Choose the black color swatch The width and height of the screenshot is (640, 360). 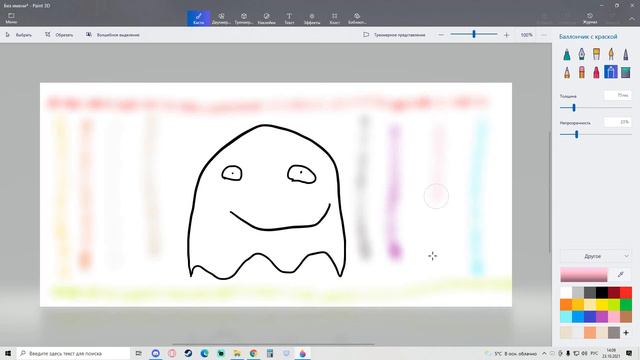(x=602, y=293)
